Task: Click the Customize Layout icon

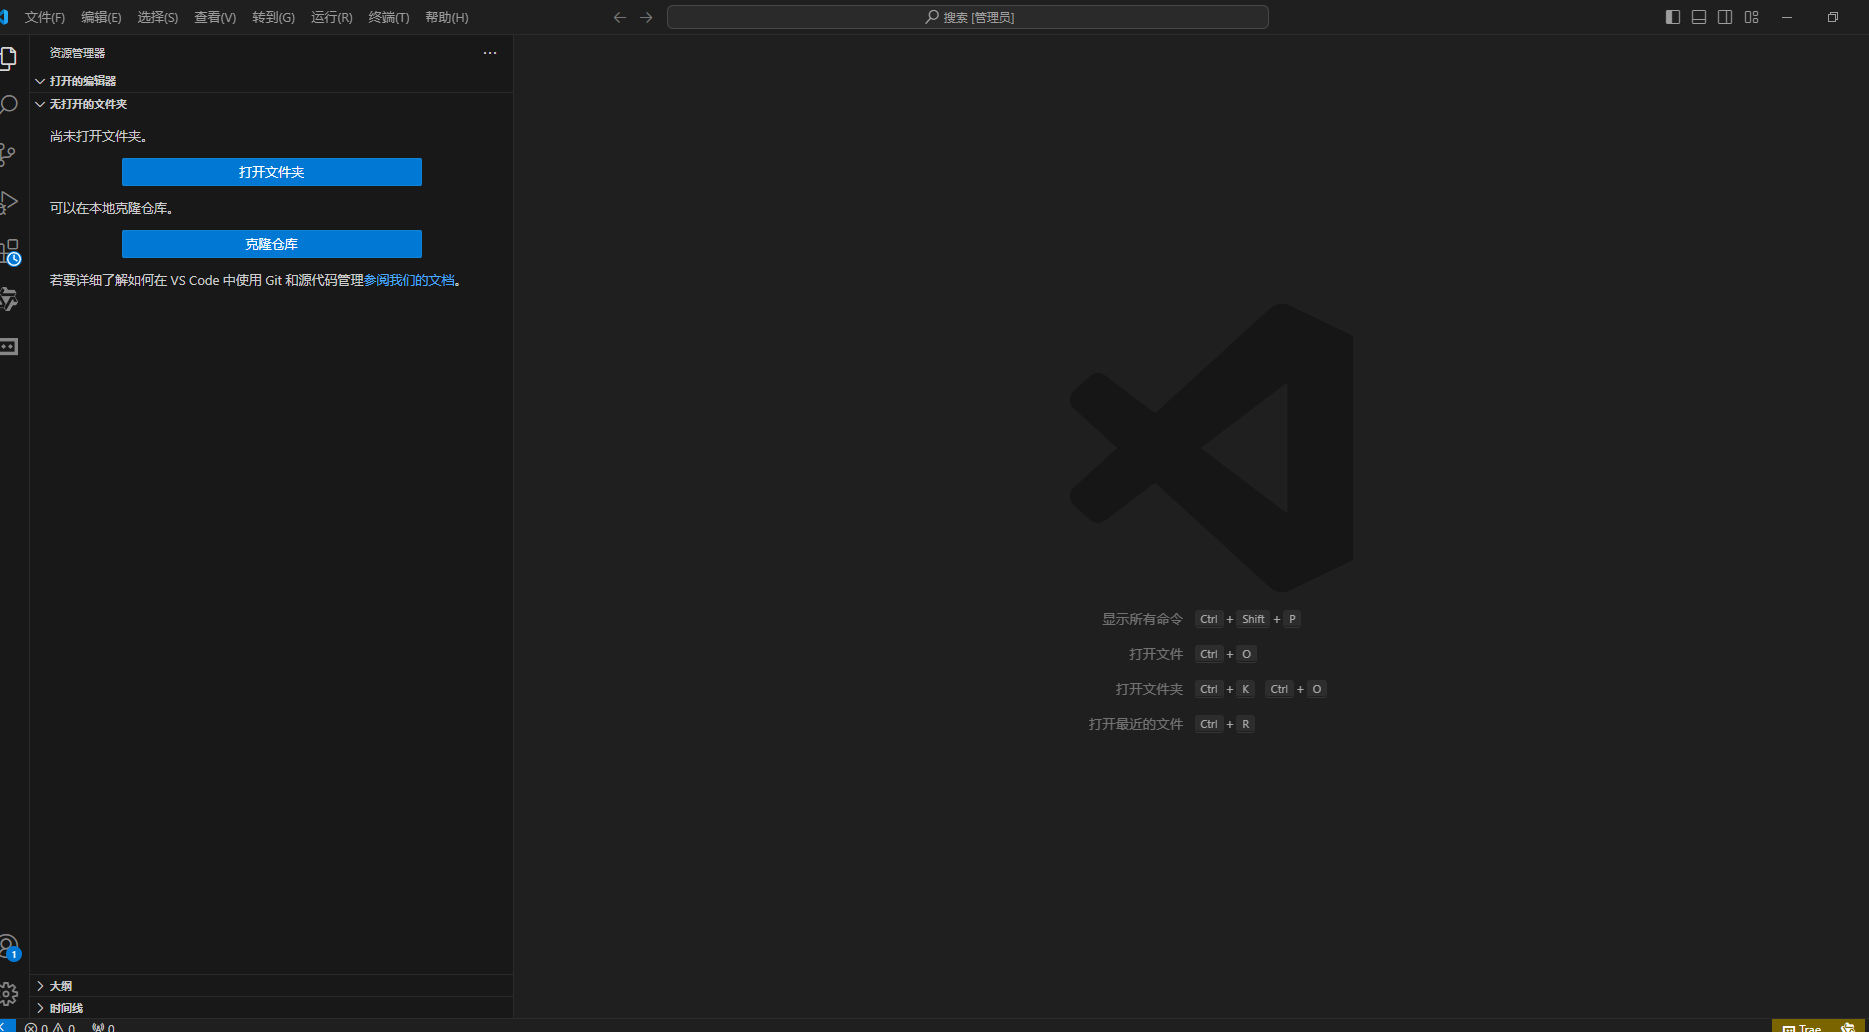Action: coord(1751,17)
